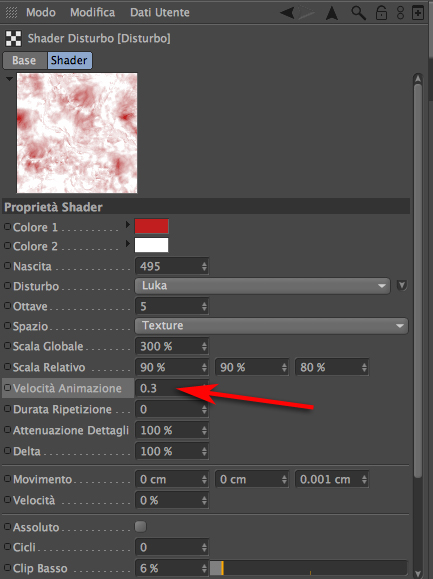Click the Ottave stepper arrows
Screen dimensions: 433x579
pos(205,306)
